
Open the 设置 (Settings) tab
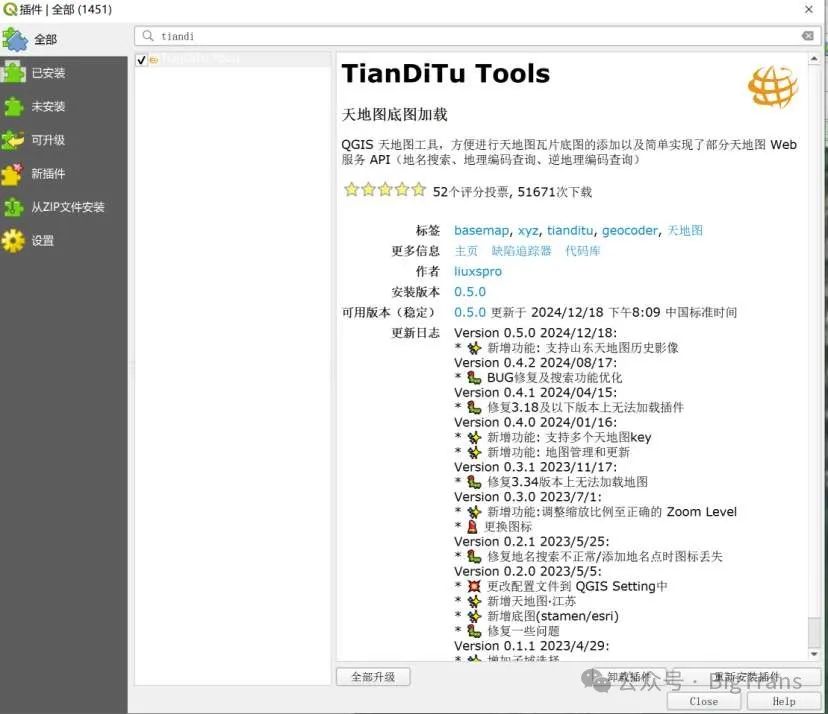pyautogui.click(x=63, y=241)
